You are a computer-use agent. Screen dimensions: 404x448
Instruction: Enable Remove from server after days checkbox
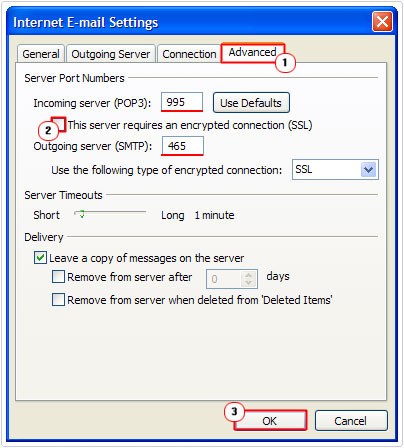(58, 277)
